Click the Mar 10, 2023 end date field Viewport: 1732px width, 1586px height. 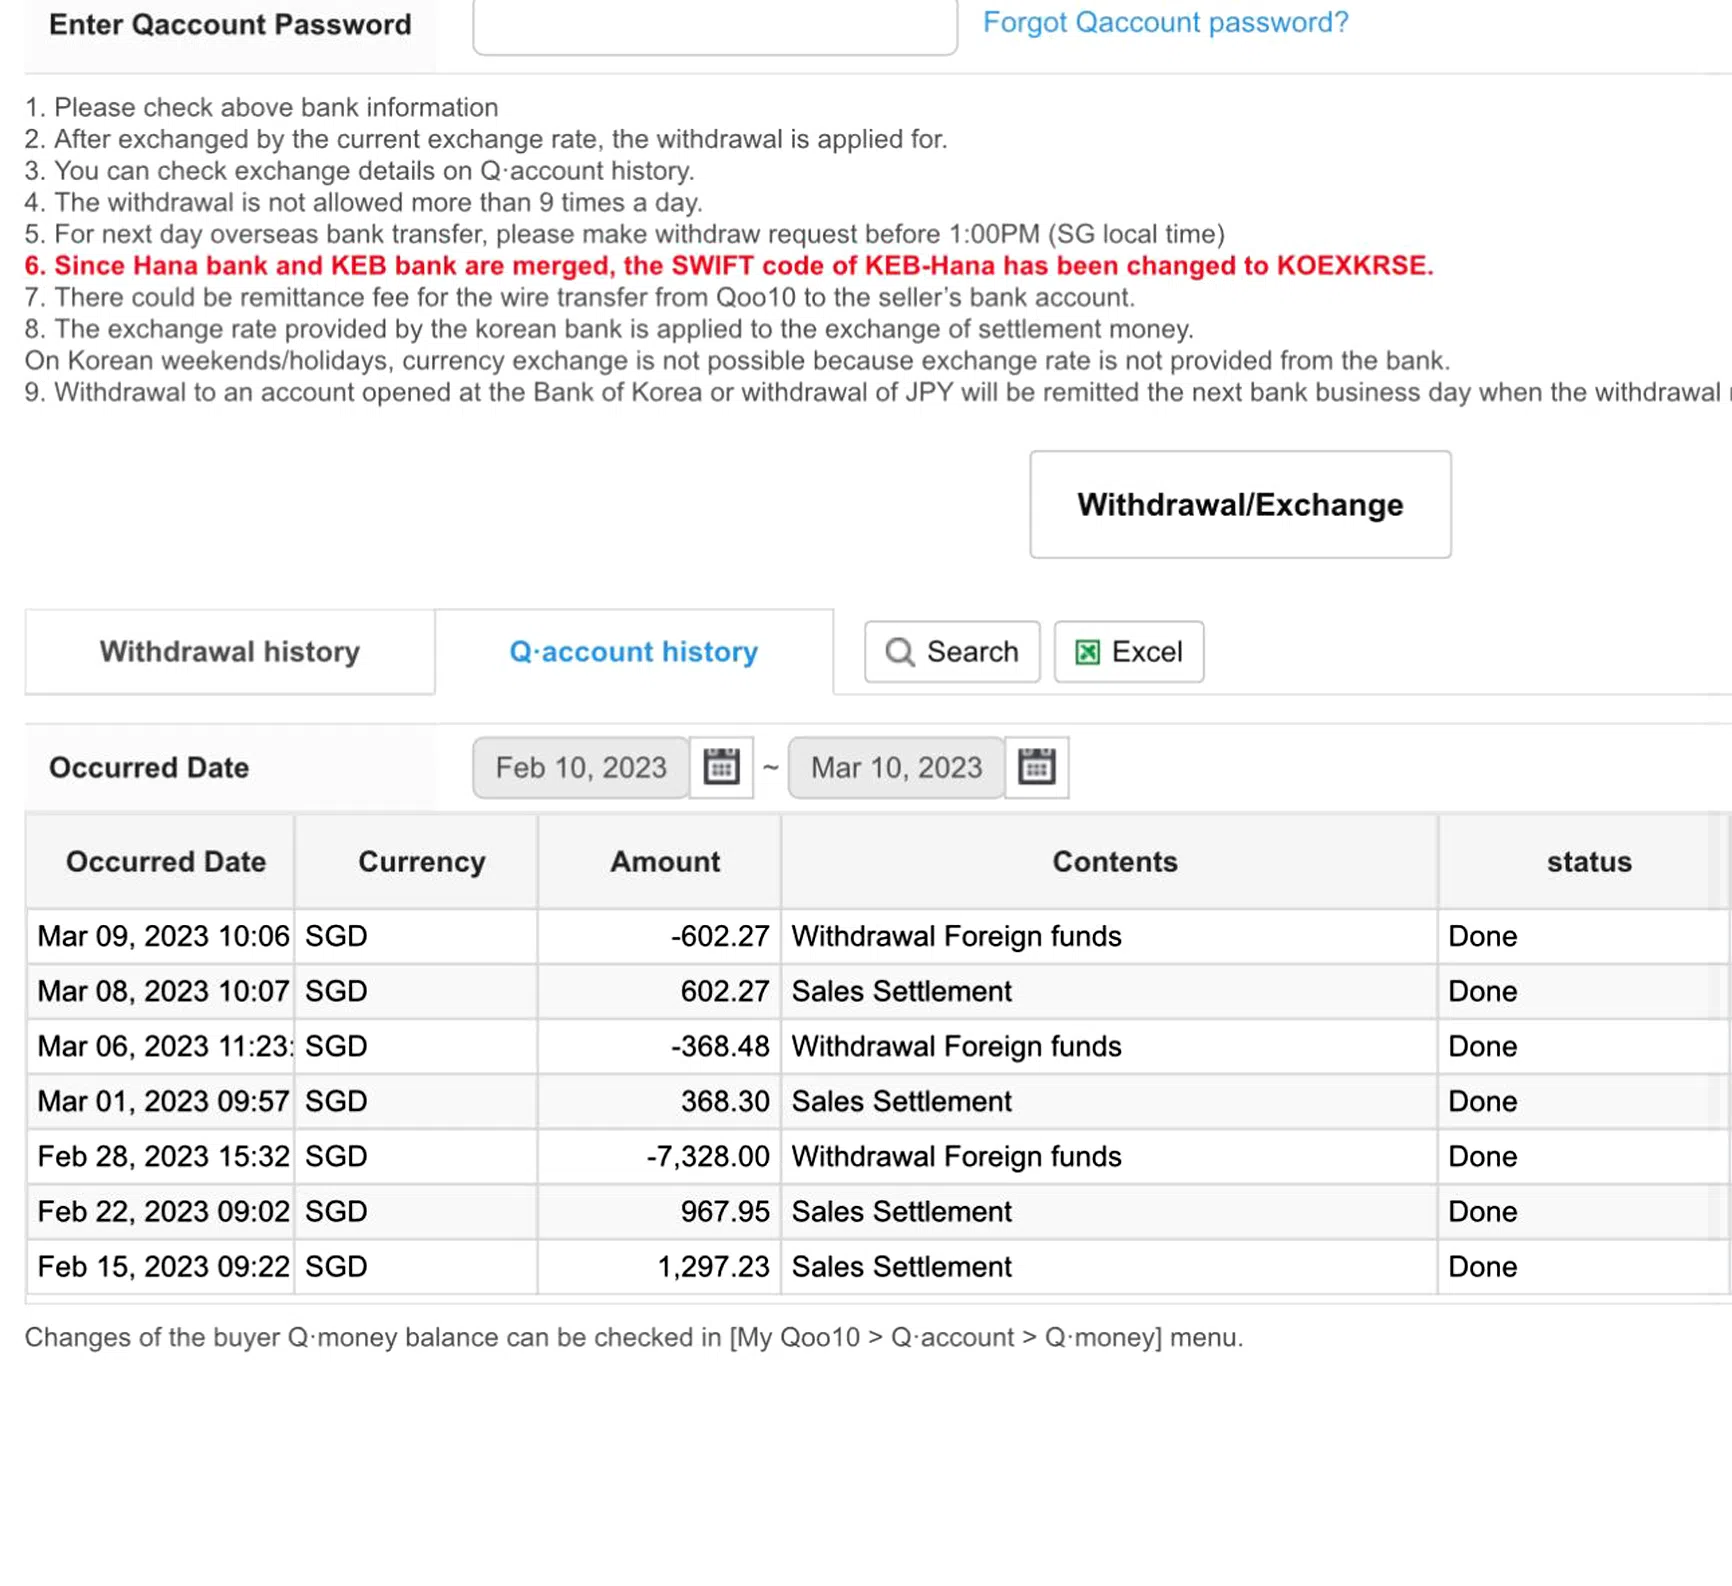[x=896, y=767]
